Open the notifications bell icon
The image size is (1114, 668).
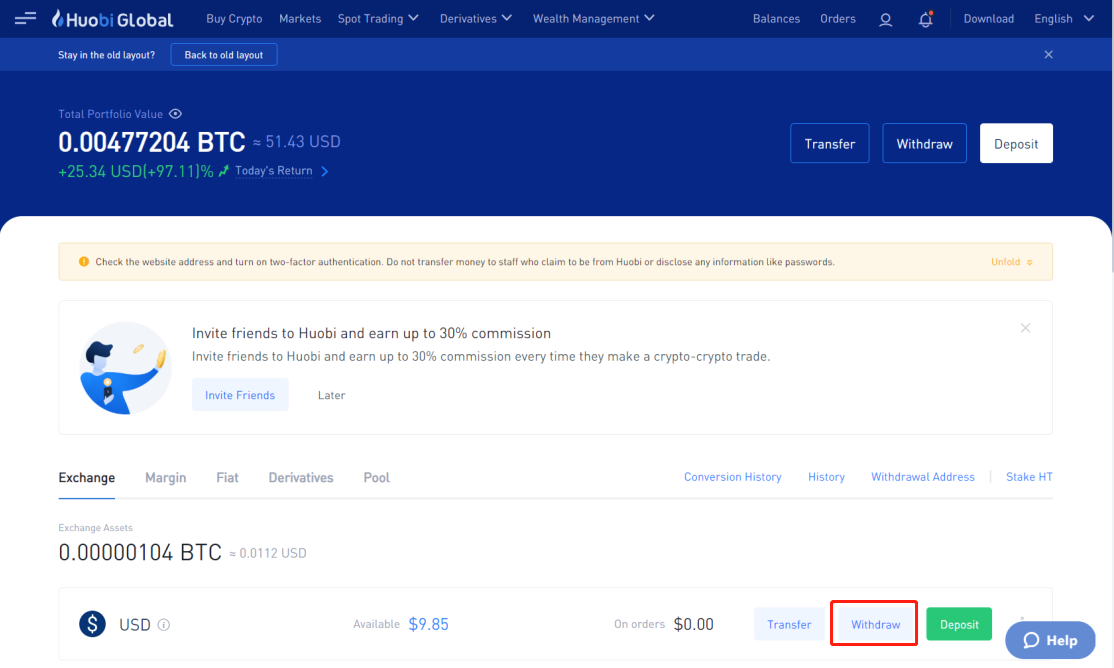[x=925, y=19]
